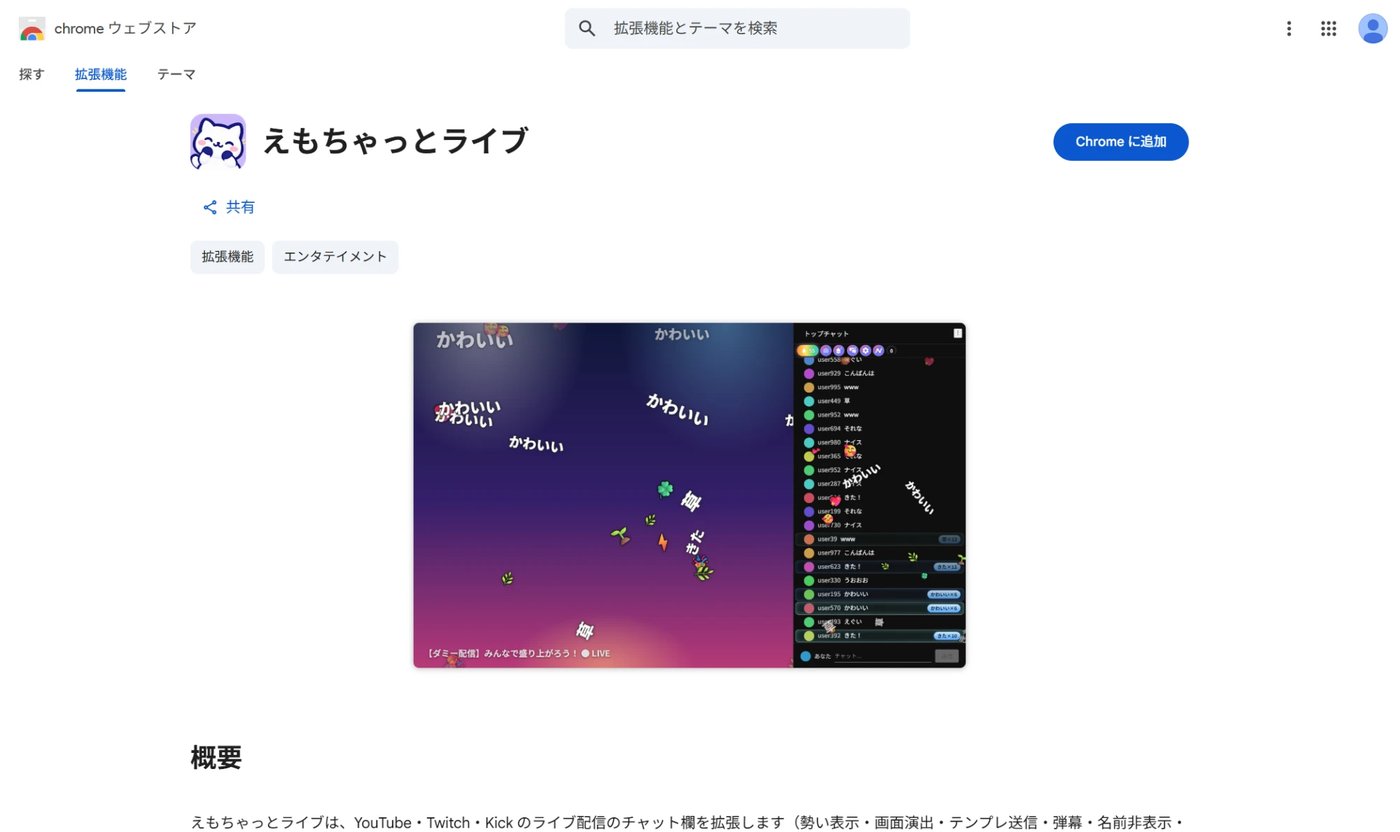This screenshot has width=1400, height=832.
Task: Click the Chrome に追加 button
Action: click(x=1120, y=142)
